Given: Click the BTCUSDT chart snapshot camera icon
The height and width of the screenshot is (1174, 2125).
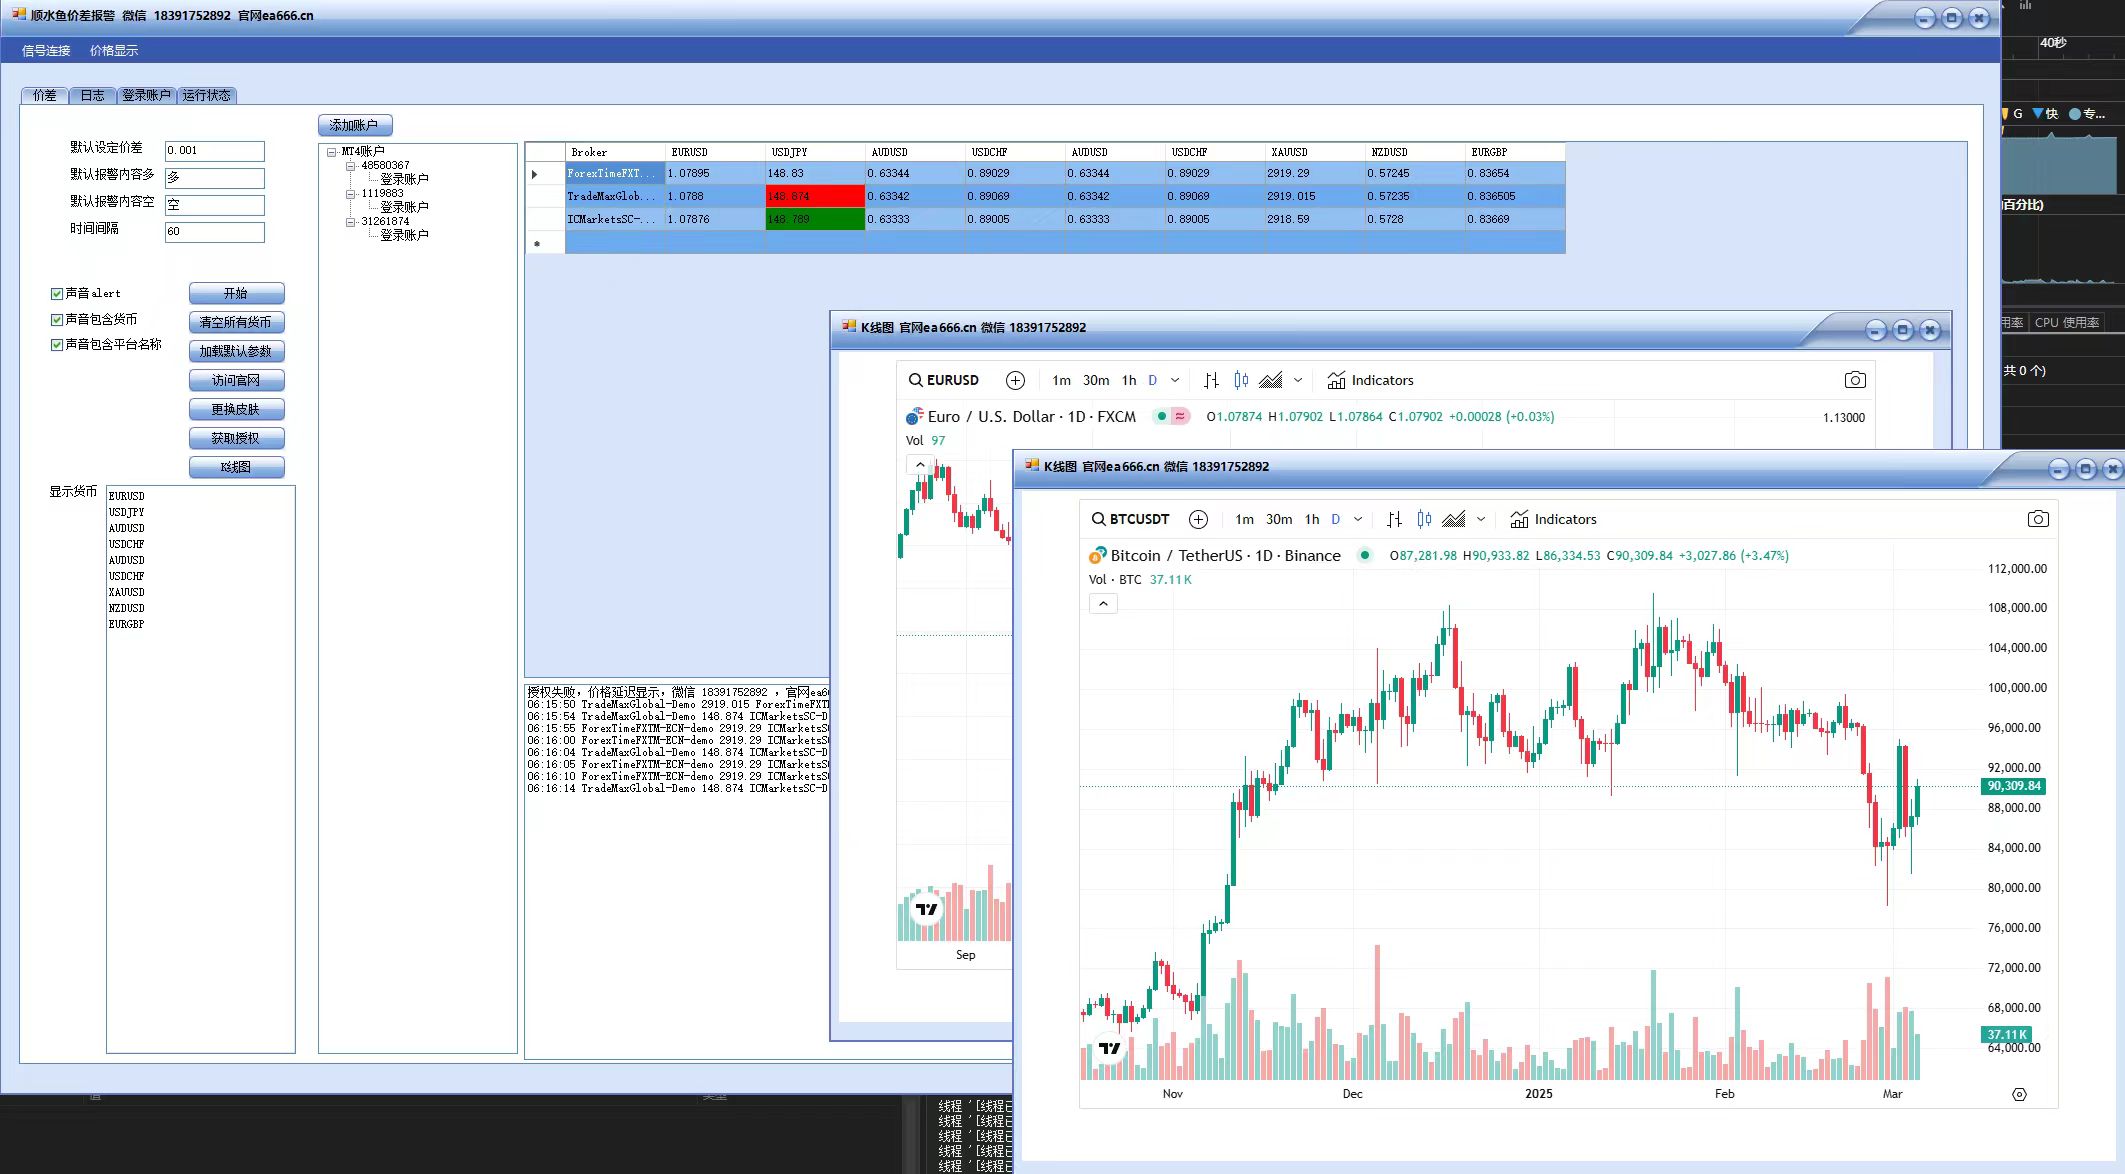Looking at the screenshot, I should [x=2037, y=519].
